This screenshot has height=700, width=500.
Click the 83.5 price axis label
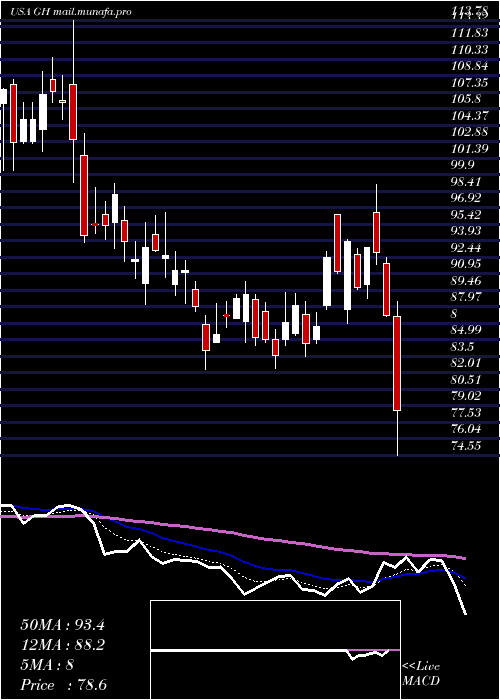463,346
